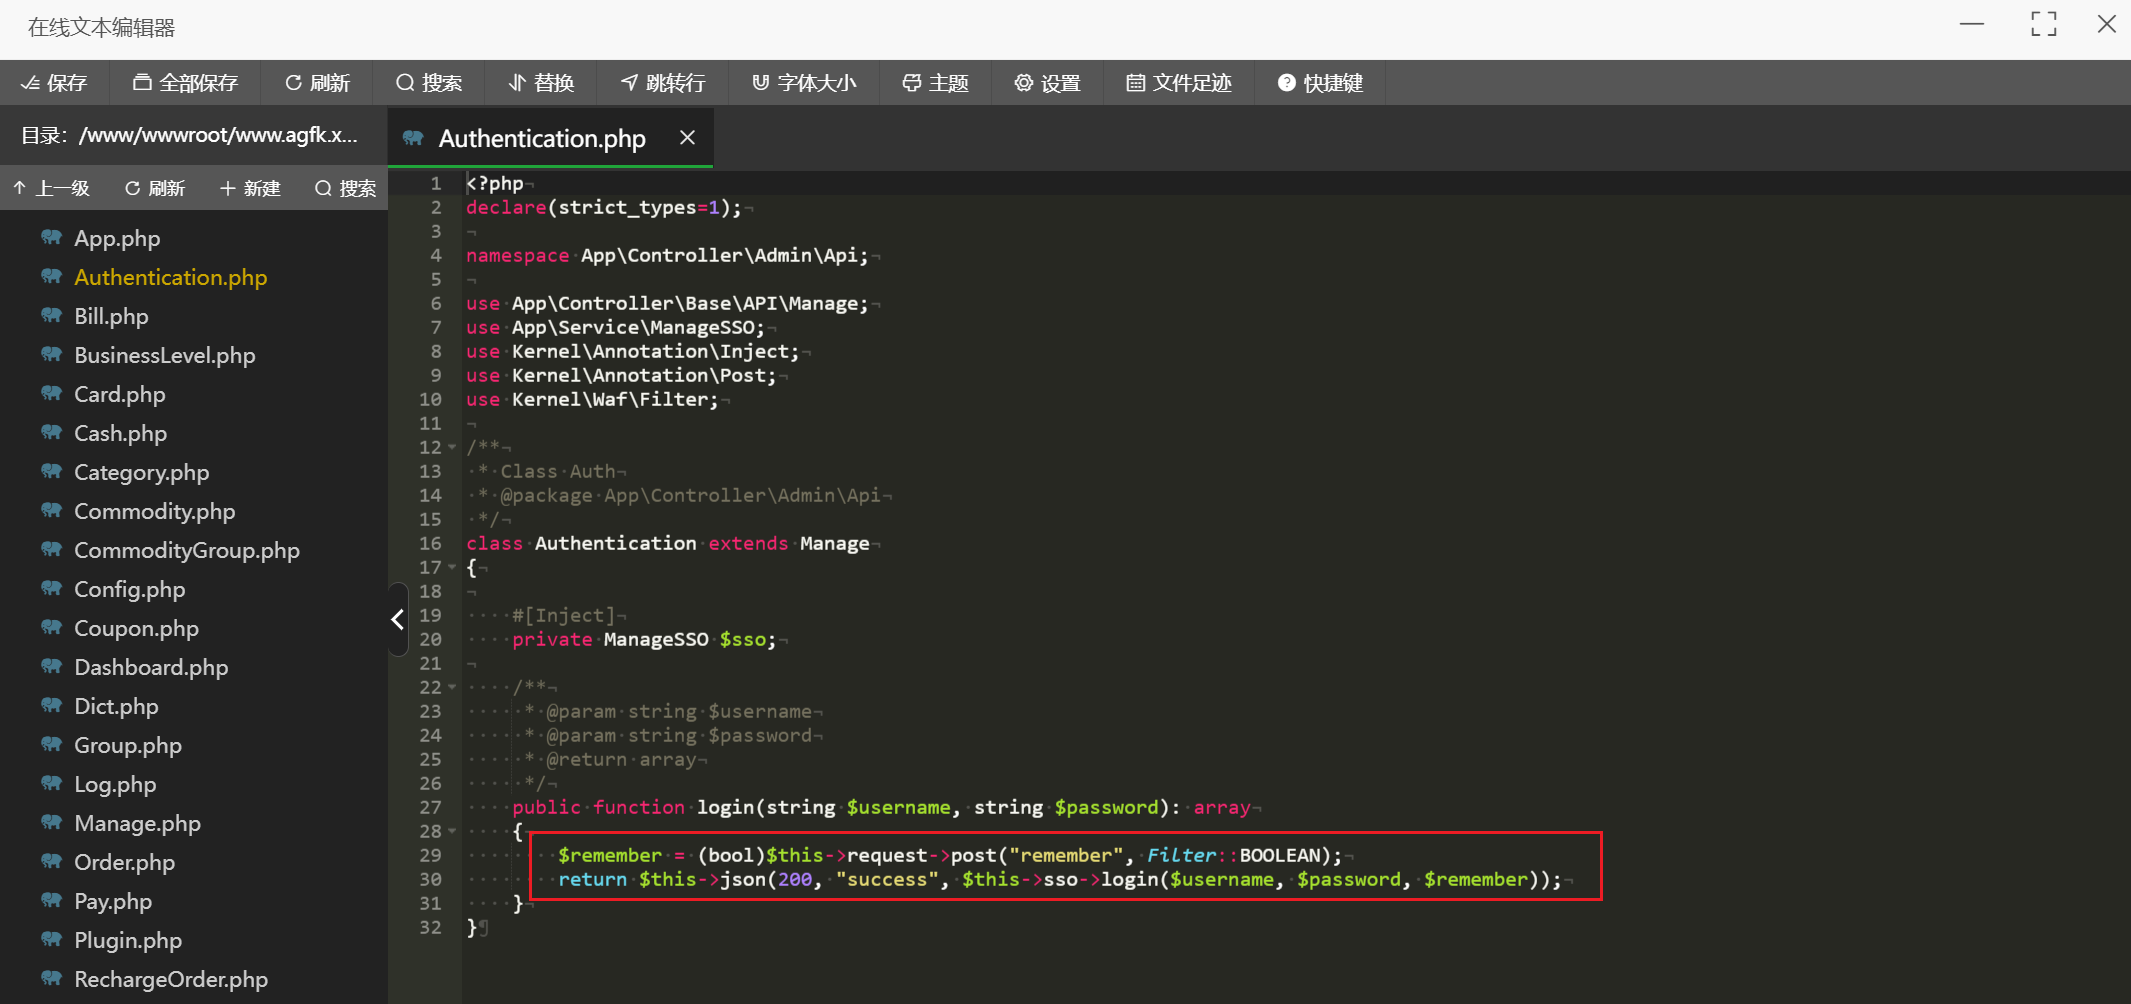Fold the class body at line 17
Viewport: 2131px width, 1004px height.
[x=452, y=568]
